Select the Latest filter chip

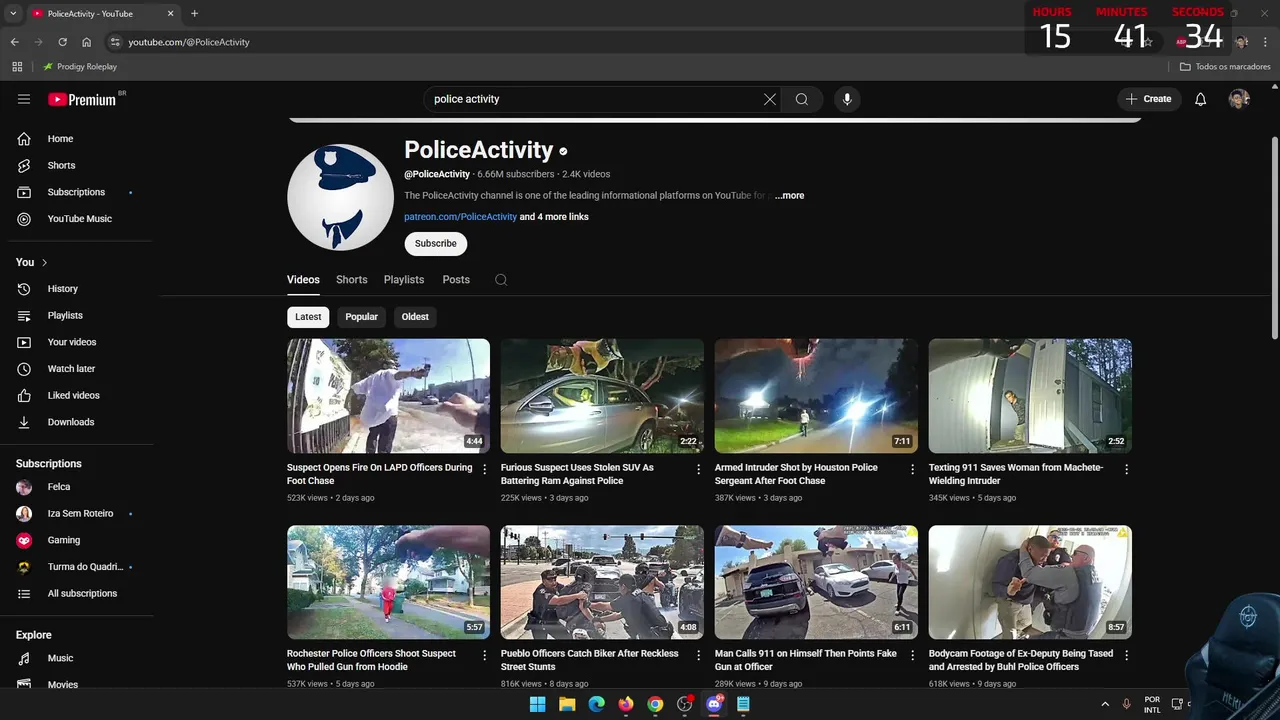coord(308,317)
